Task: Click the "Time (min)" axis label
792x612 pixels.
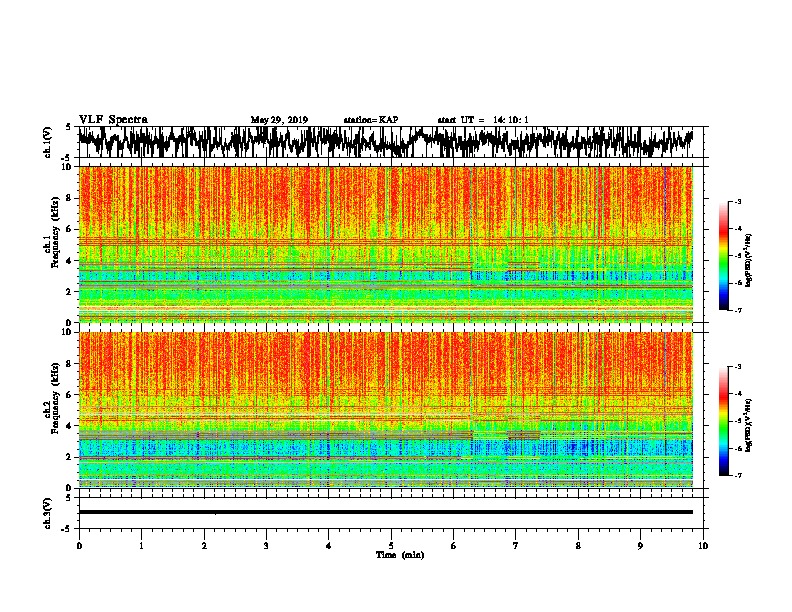Action: [400, 555]
